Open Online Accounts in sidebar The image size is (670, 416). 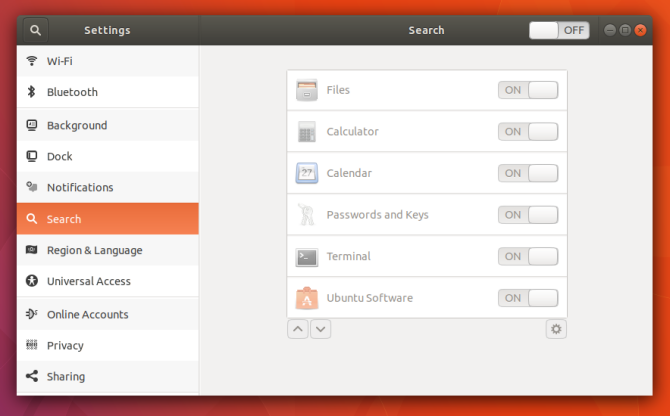tap(108, 314)
